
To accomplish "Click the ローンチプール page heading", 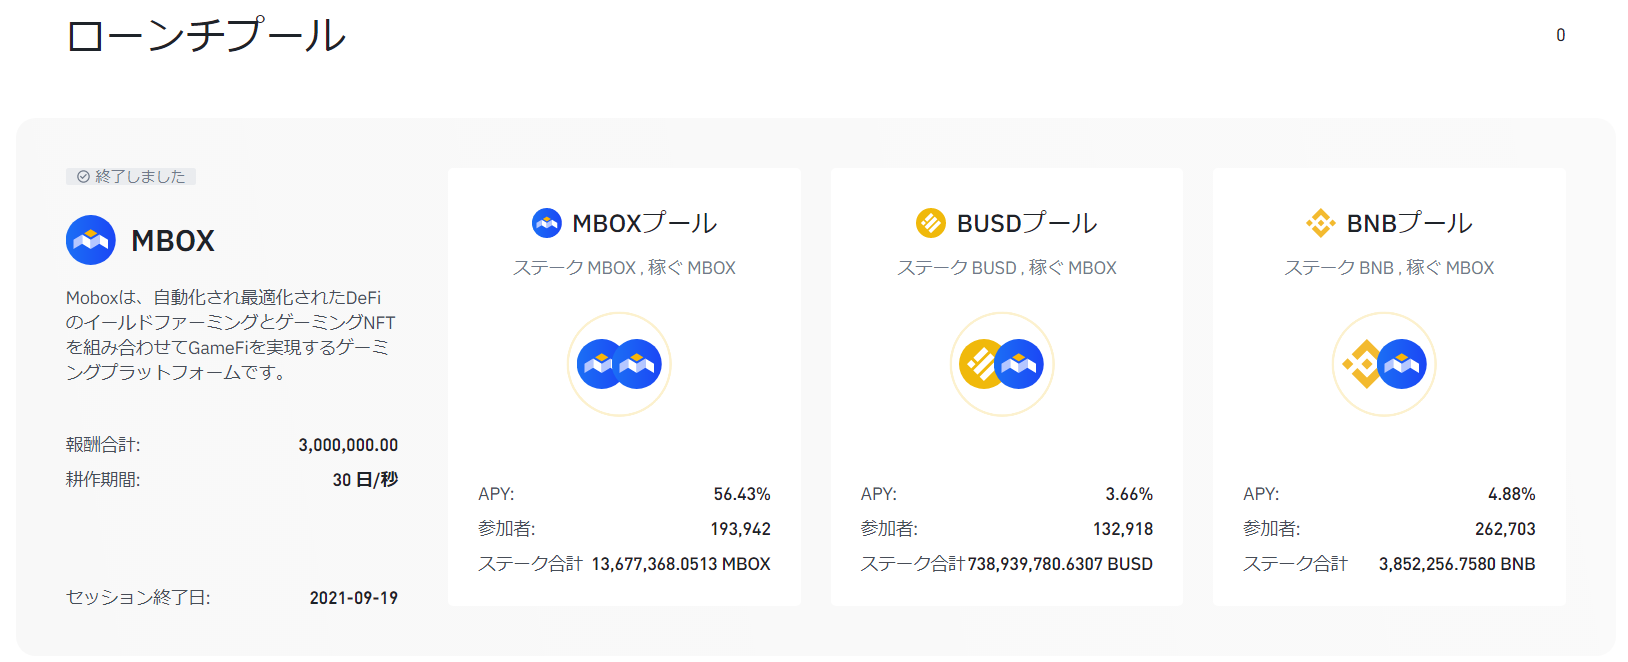I will [x=206, y=36].
